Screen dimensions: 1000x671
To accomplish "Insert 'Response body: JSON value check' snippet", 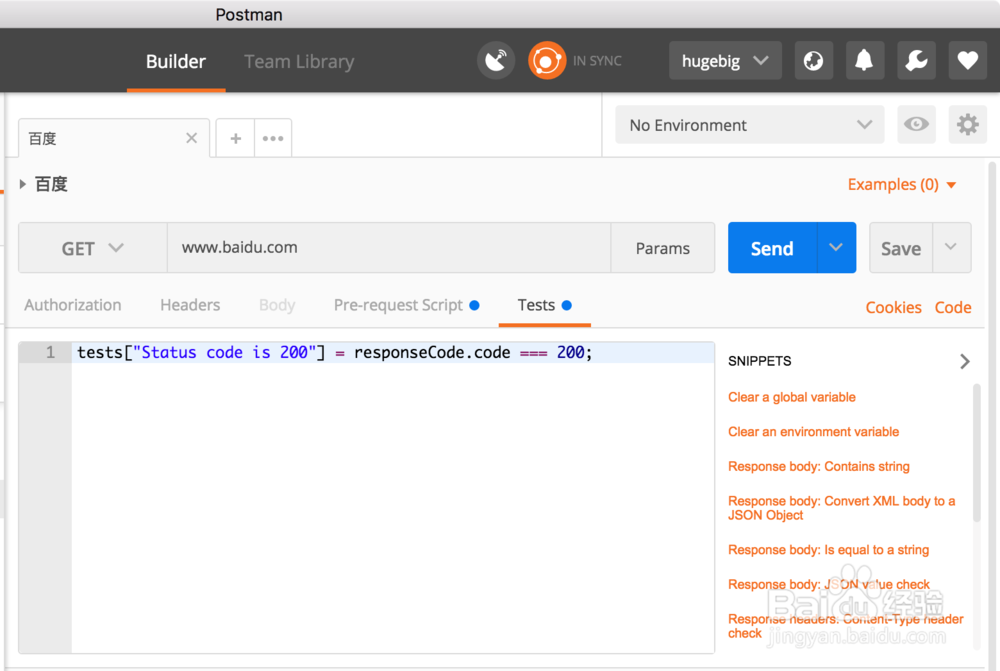I will pos(828,584).
